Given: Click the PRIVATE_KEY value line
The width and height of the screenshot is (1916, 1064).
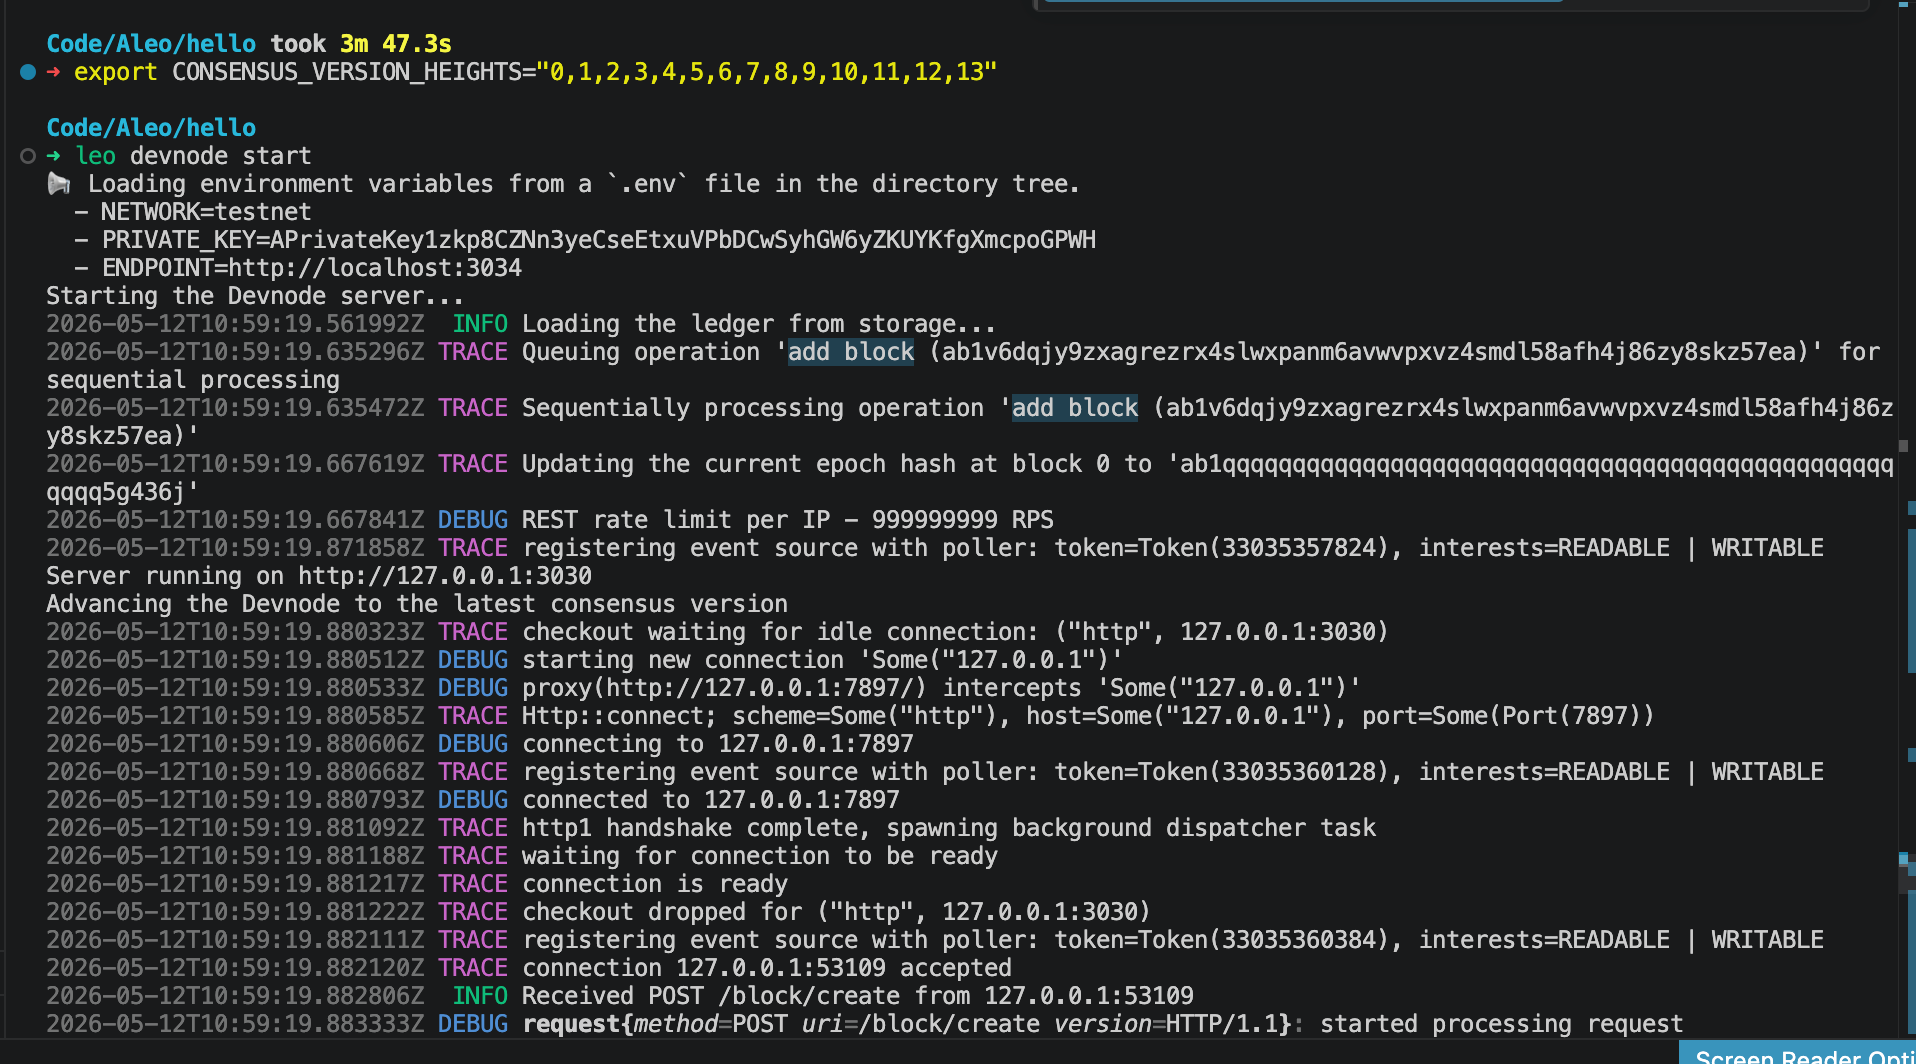Looking at the screenshot, I should (585, 240).
